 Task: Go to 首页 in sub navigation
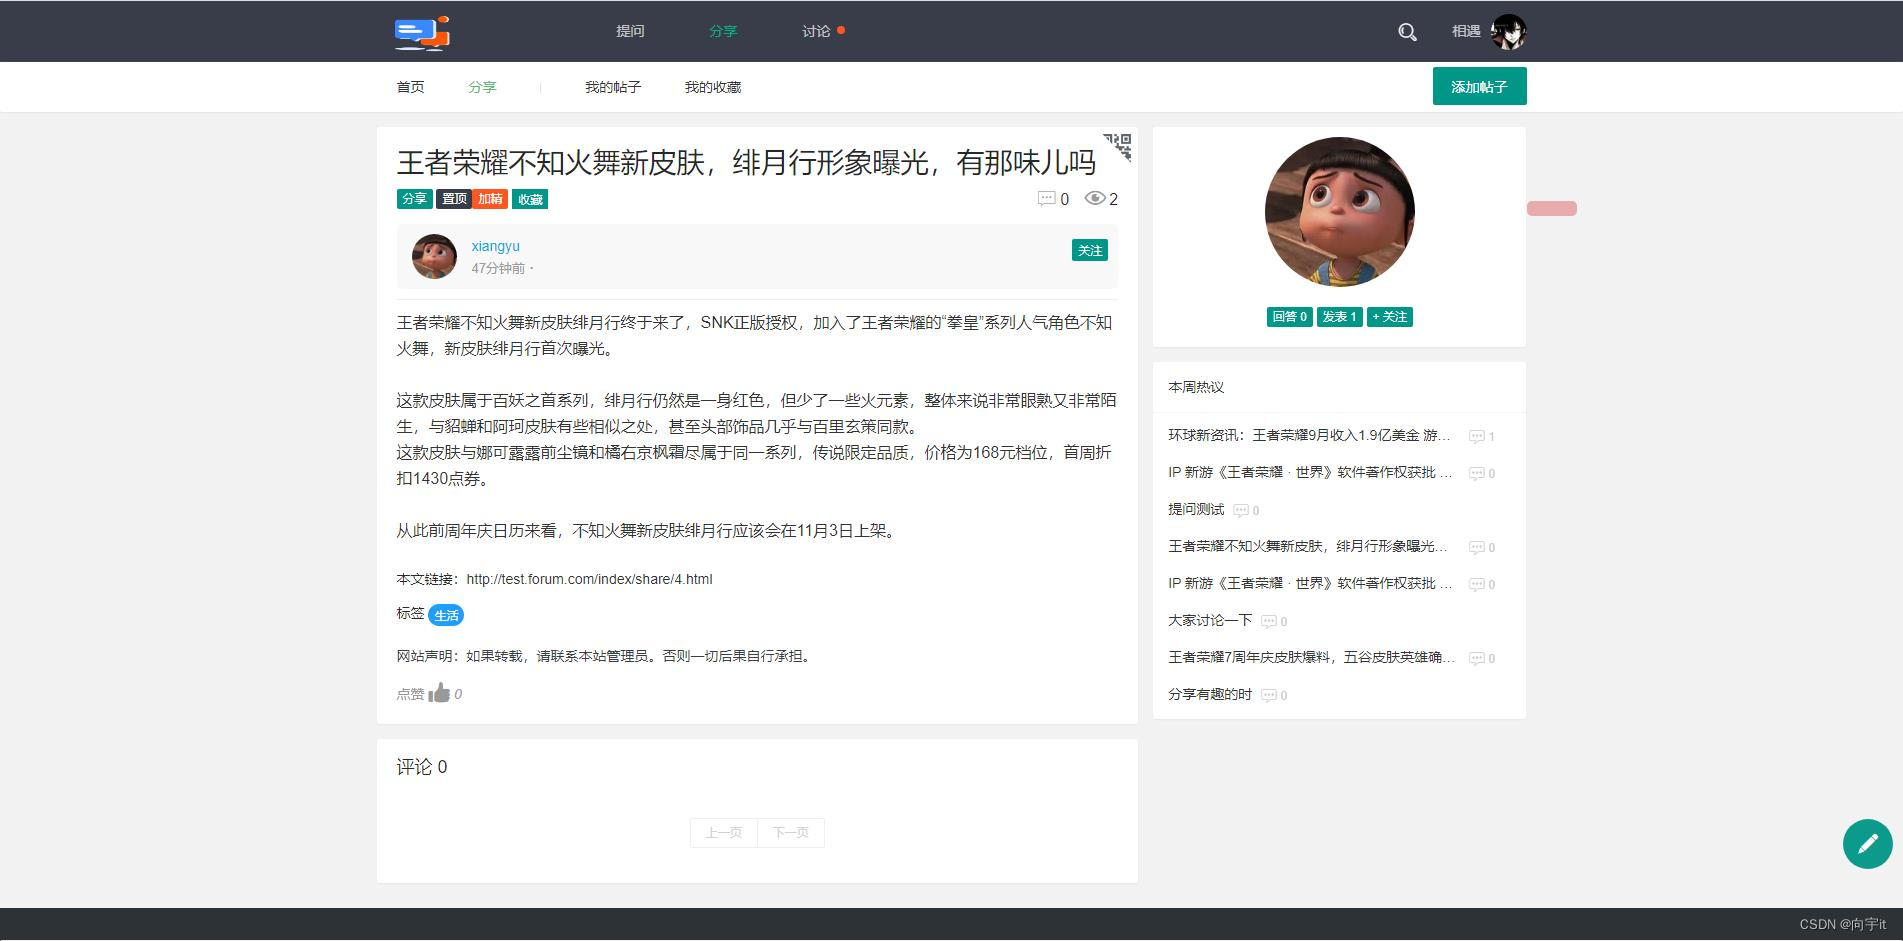click(410, 87)
